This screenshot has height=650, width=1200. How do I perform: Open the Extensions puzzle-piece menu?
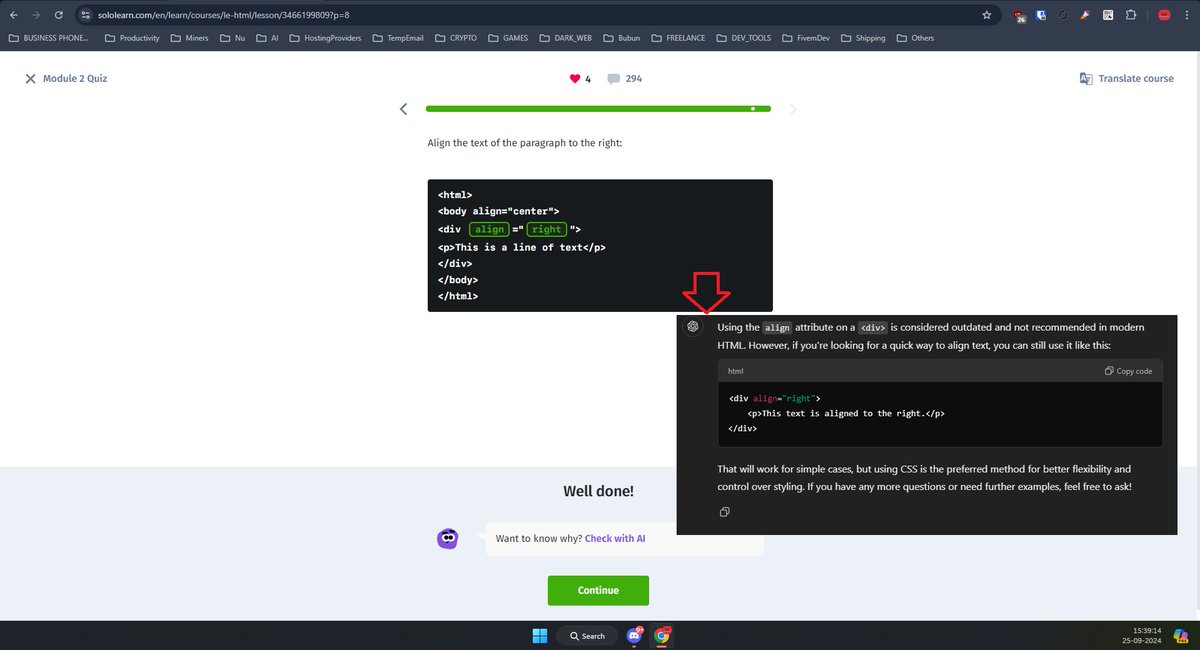coord(1130,15)
